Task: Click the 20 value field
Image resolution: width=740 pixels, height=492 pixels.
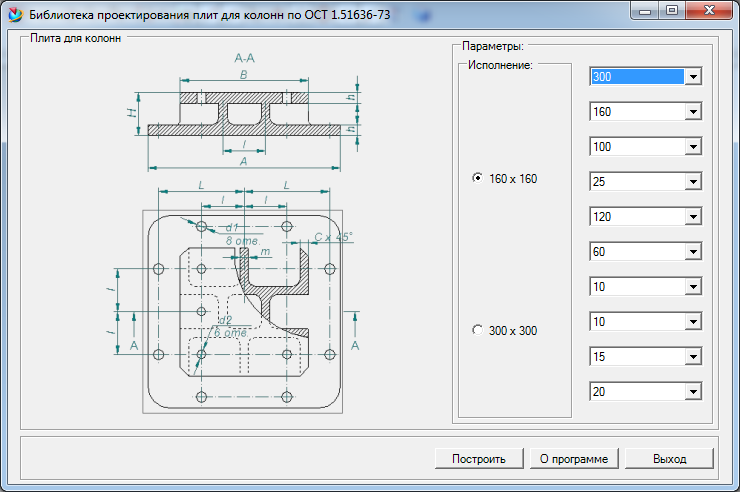Action: pyautogui.click(x=638, y=392)
